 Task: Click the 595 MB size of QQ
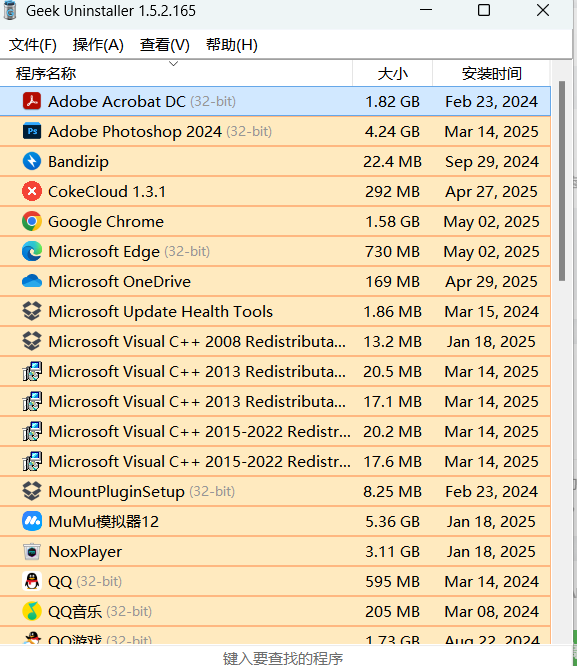[x=393, y=581]
